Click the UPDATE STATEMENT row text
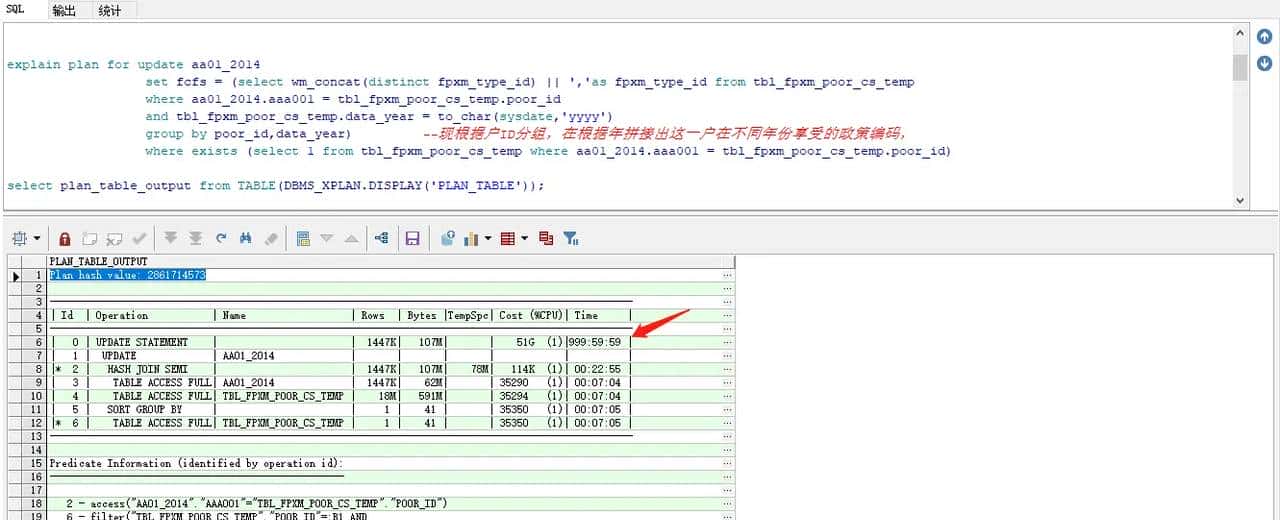Viewport: 1280px width, 520px height. [141, 342]
